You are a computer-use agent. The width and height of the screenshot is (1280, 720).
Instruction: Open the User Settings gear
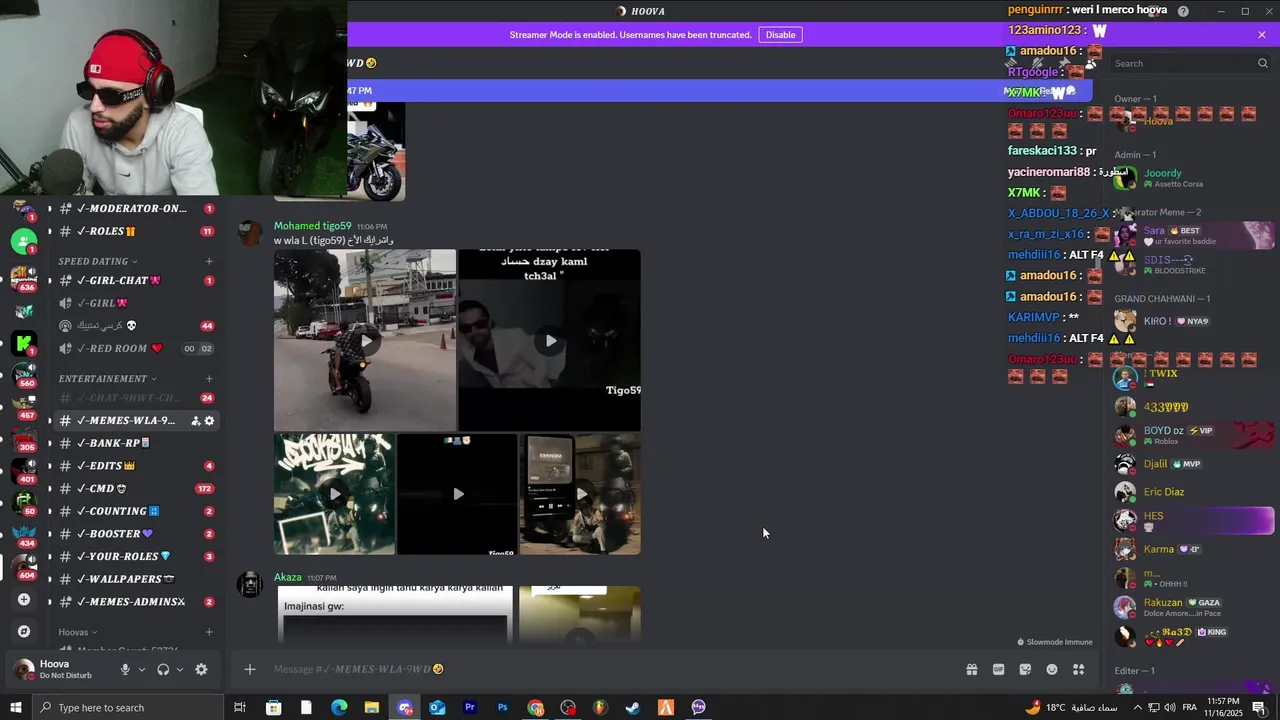tap(201, 670)
